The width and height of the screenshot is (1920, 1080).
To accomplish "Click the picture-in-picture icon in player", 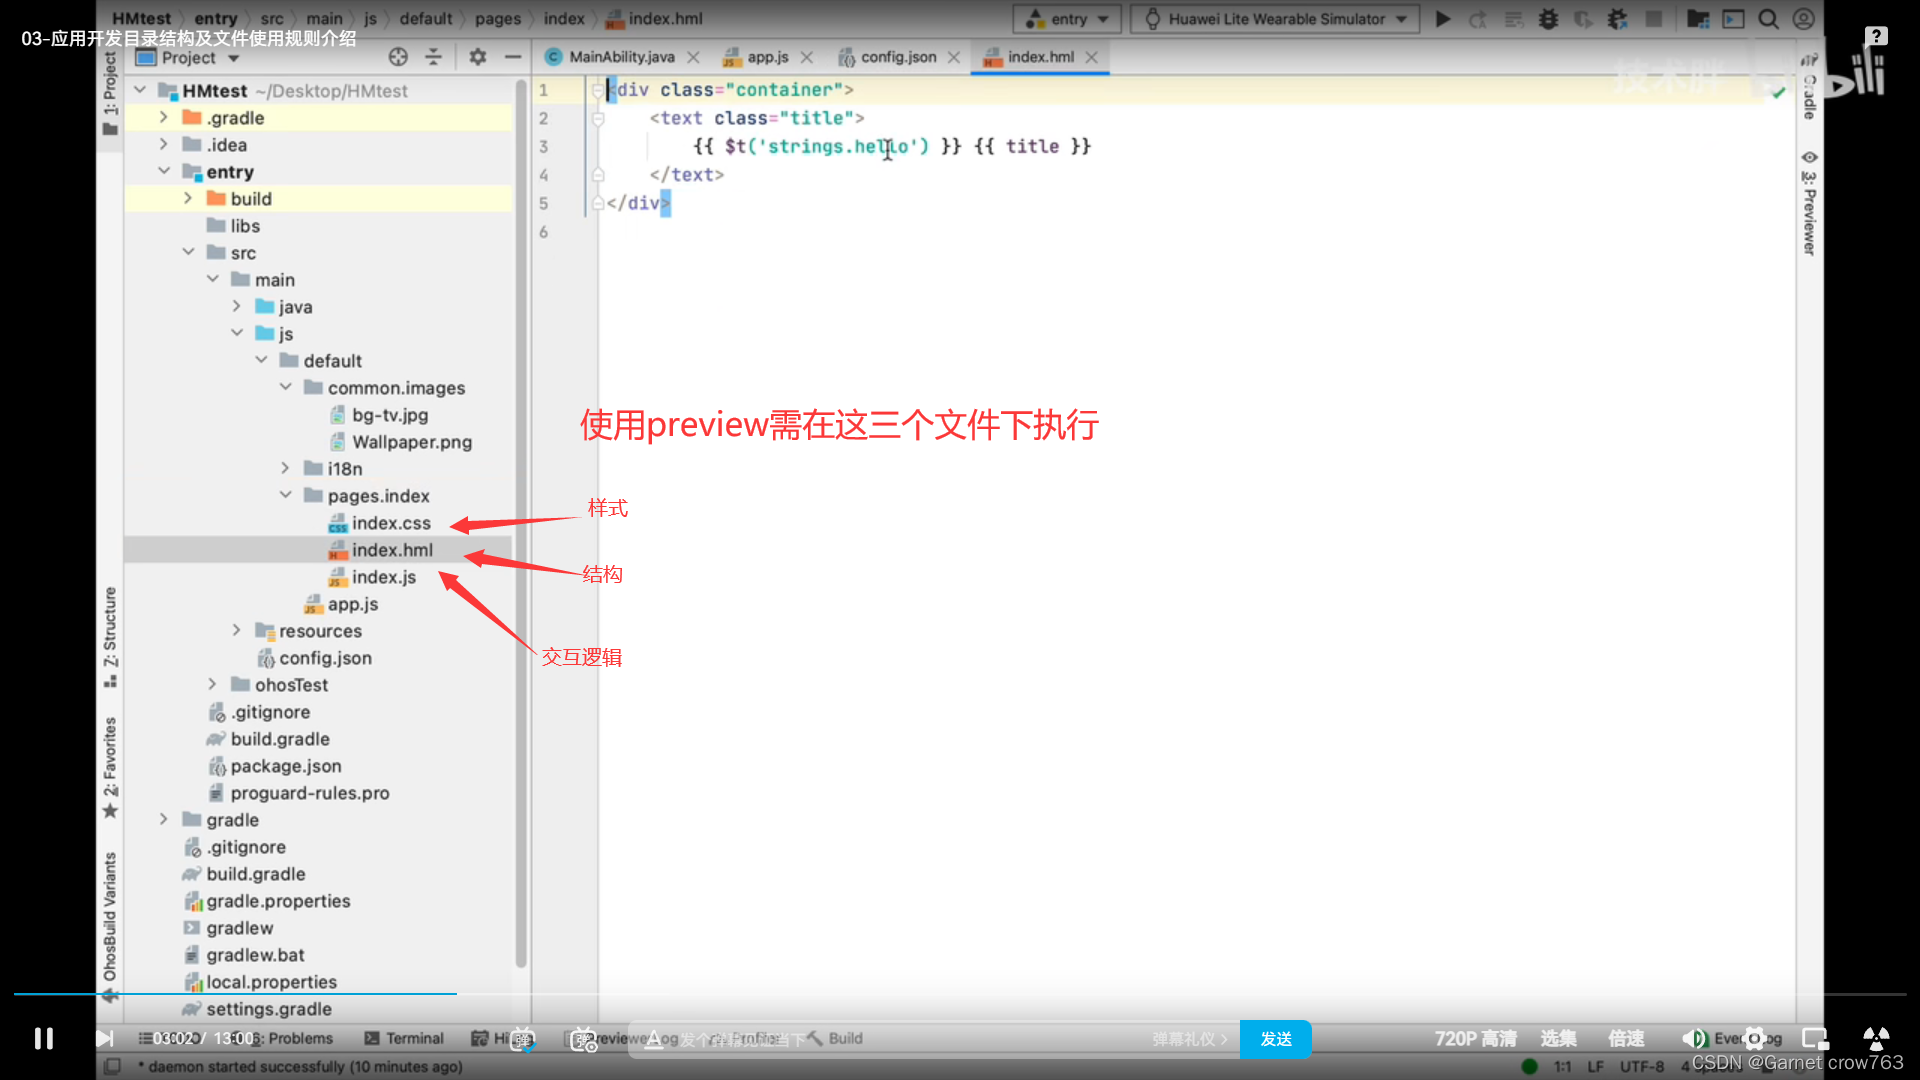I will pyautogui.click(x=1815, y=1039).
